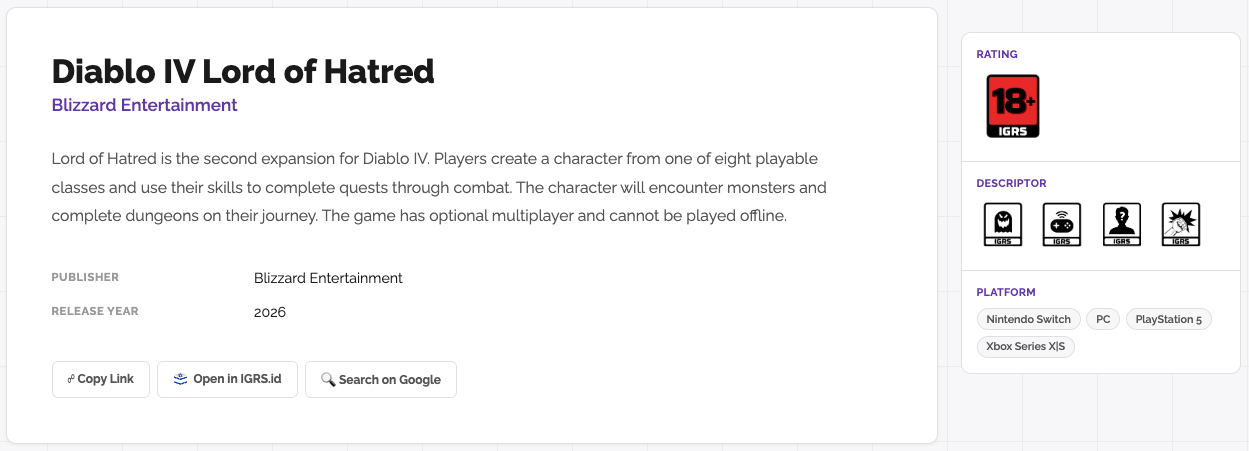Click the Diablo IV Lord of Hatred title
The image size is (1249, 451).
click(x=243, y=71)
